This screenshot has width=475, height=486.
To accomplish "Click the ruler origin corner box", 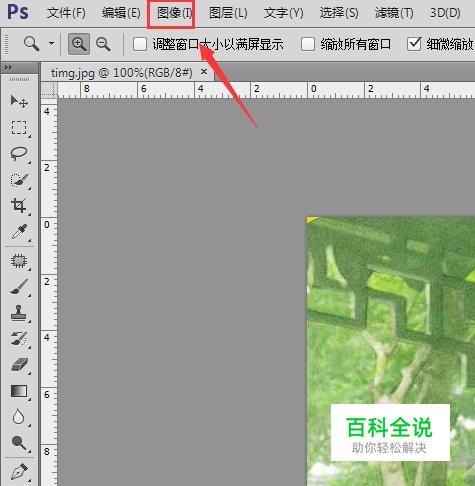I will coord(49,90).
